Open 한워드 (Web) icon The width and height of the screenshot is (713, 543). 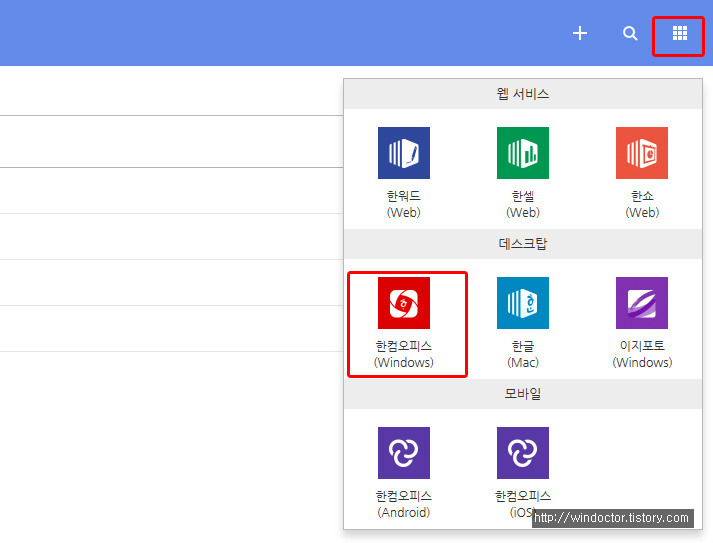click(404, 153)
